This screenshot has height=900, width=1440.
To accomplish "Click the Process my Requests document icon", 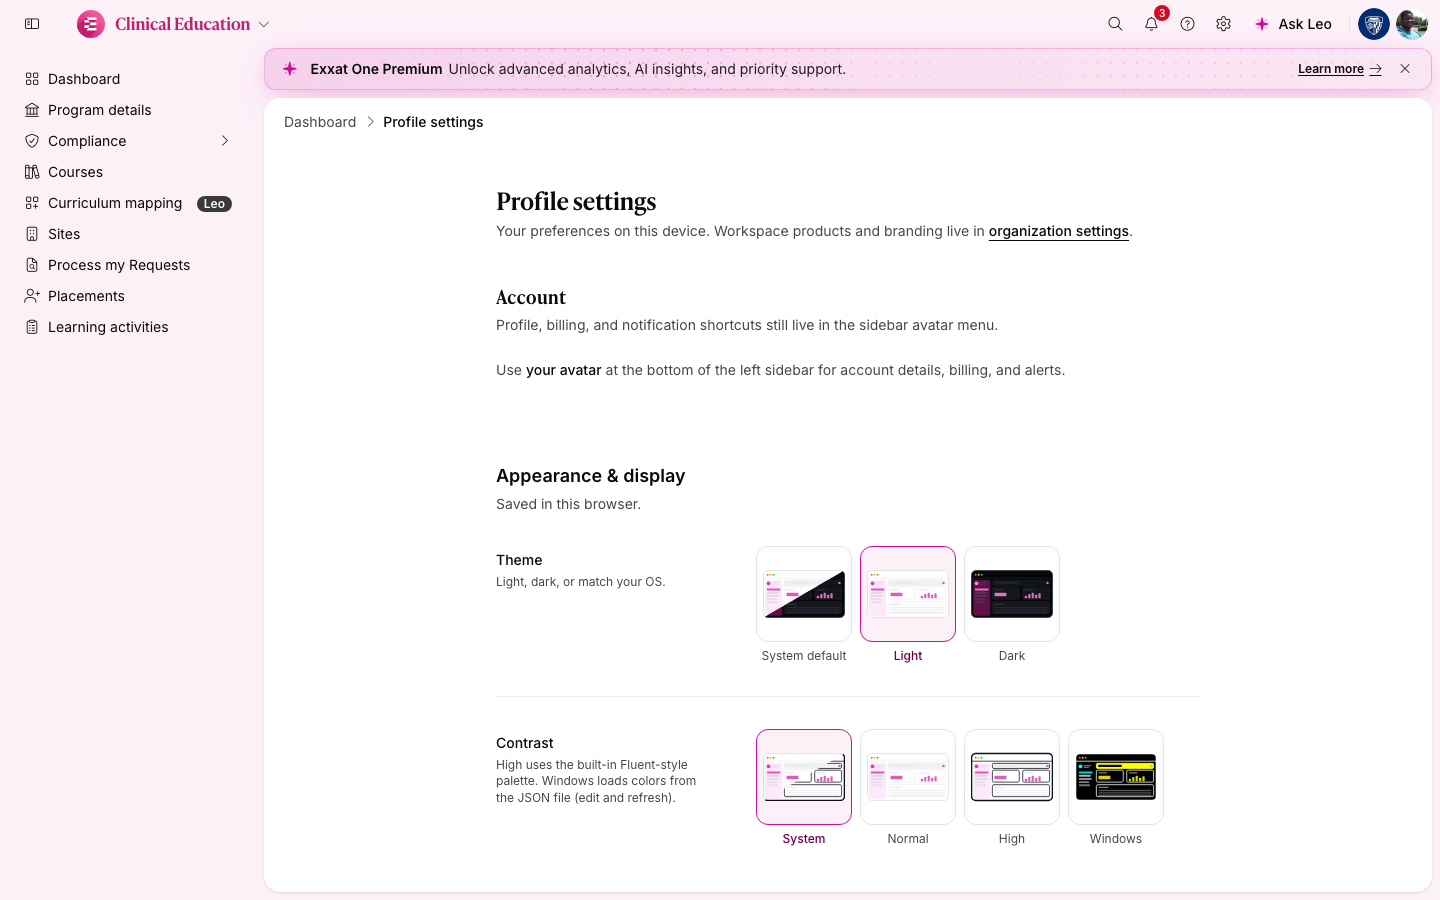I will point(32,265).
